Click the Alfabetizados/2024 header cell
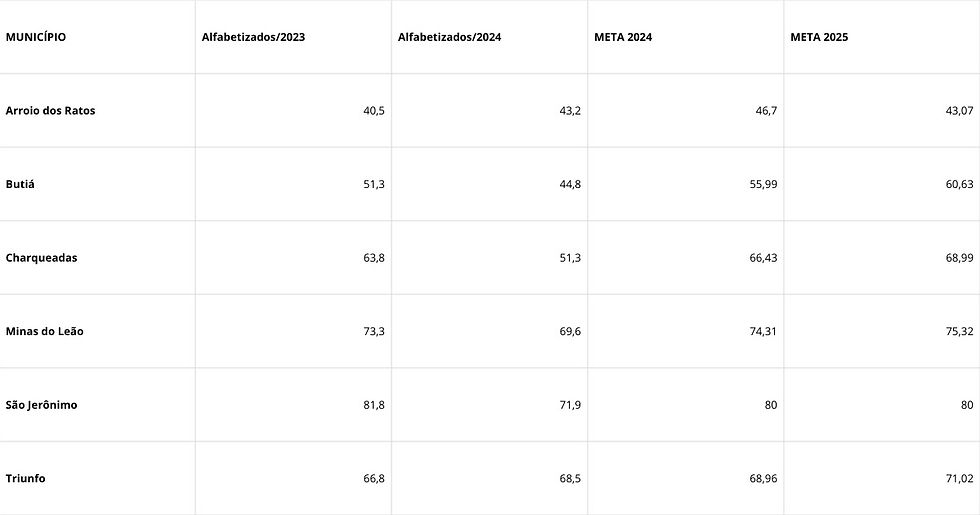980x515 pixels. click(x=449, y=38)
